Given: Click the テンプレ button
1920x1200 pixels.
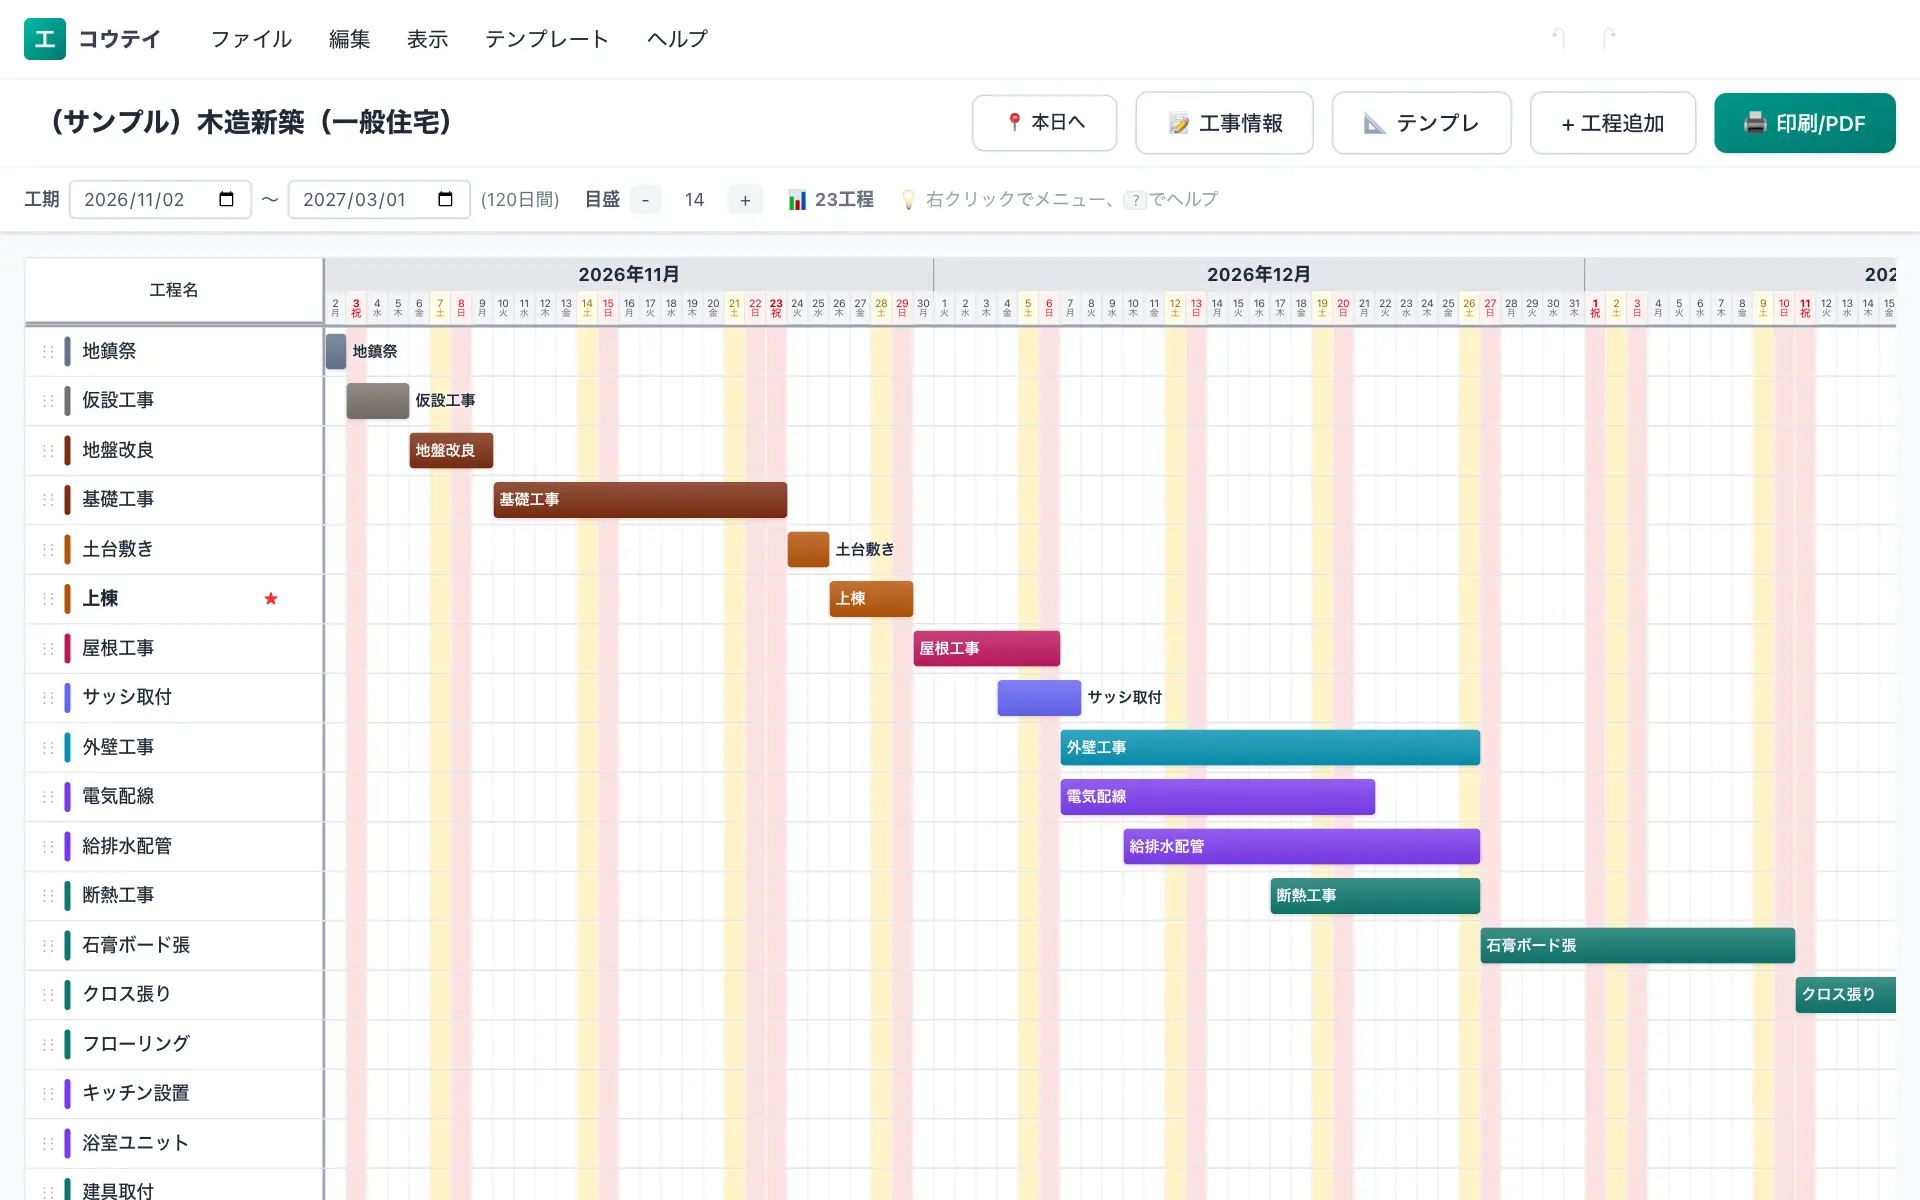Looking at the screenshot, I should tap(1421, 123).
